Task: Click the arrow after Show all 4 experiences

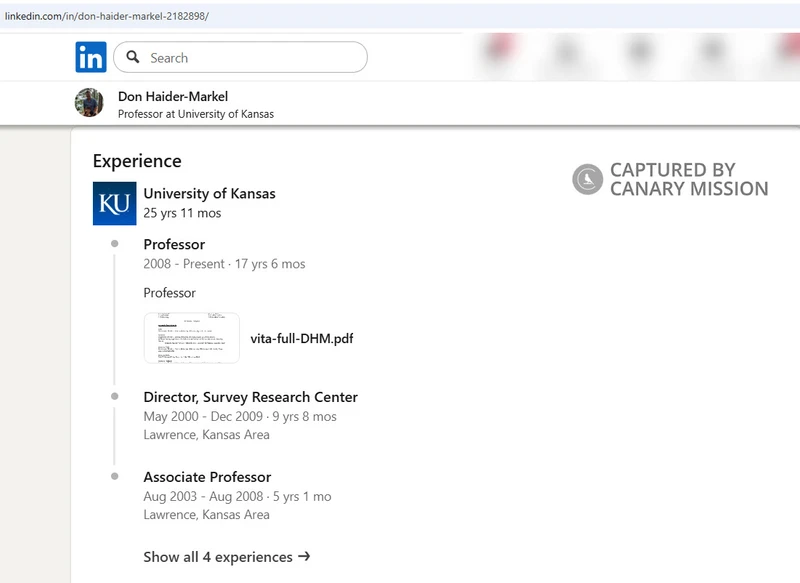Action: tap(304, 557)
